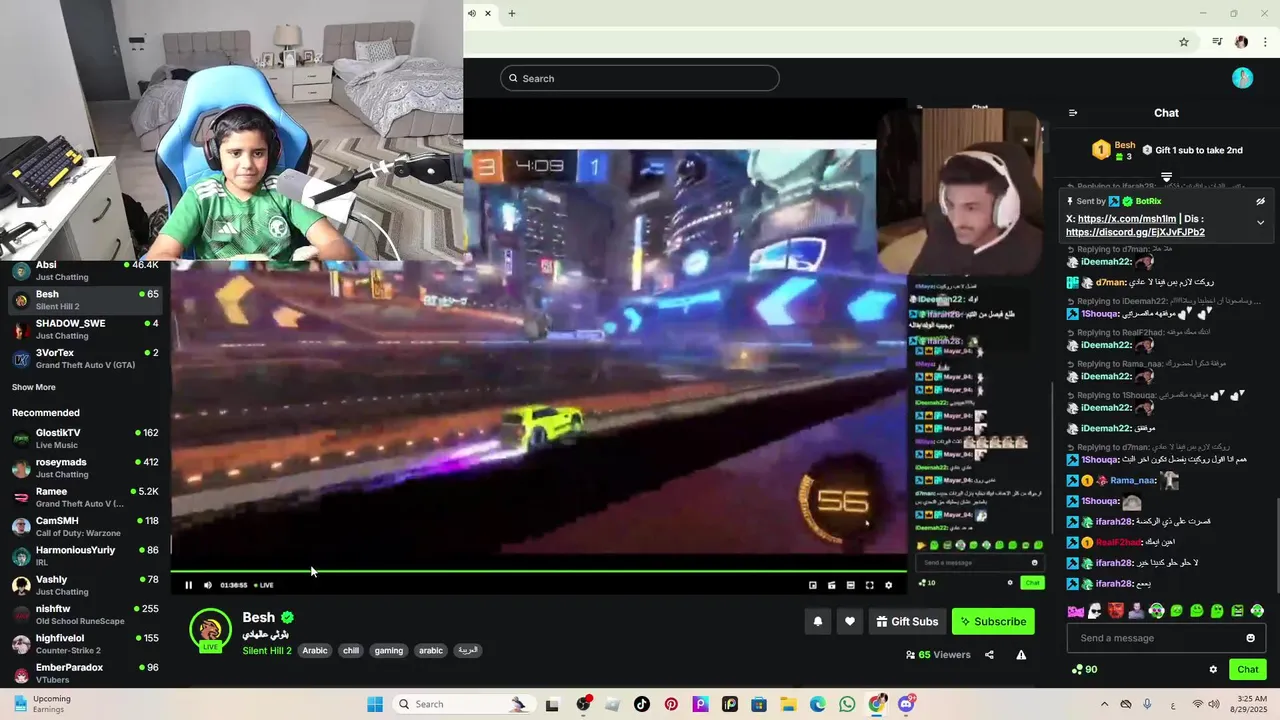Toggle theater mode in the video player
1280x720 pixels.
tap(850, 585)
